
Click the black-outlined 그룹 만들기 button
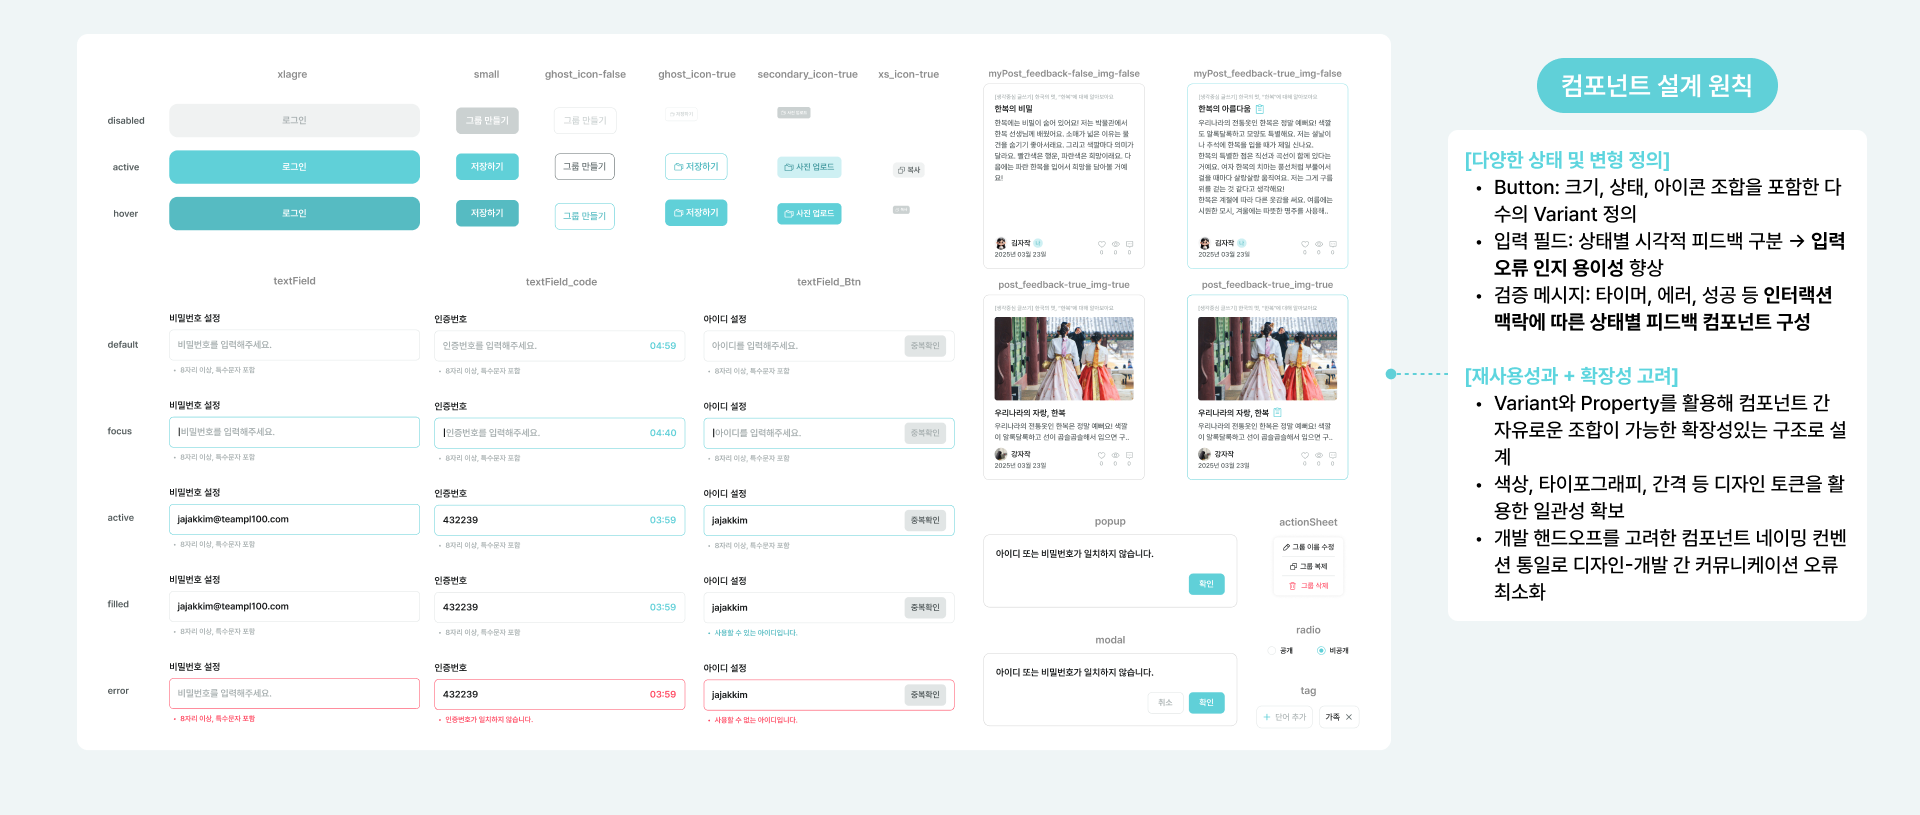[x=585, y=167]
